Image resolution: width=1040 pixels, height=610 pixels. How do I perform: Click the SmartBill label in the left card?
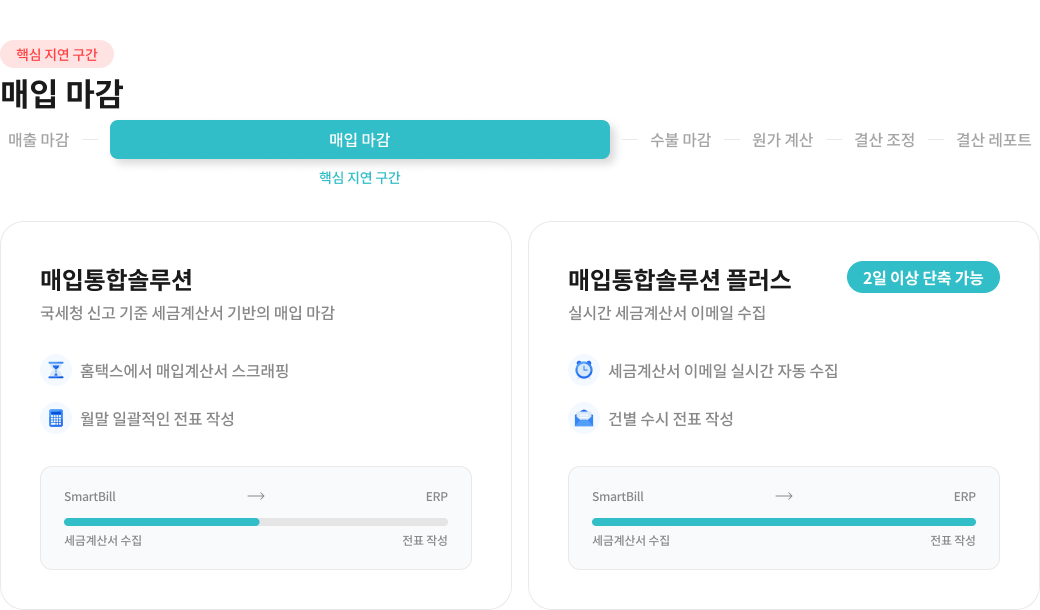(88, 495)
